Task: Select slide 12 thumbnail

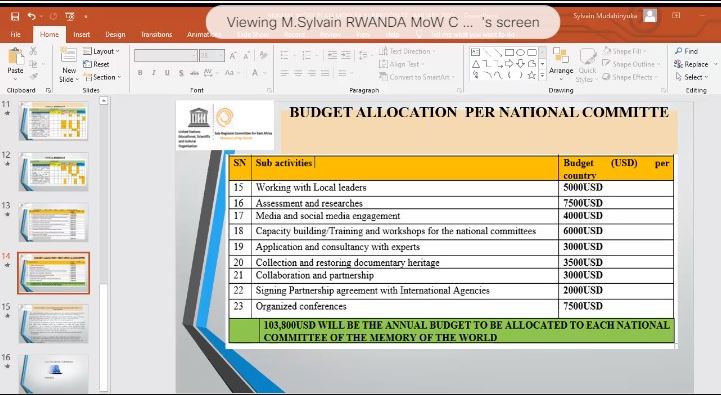Action: (x=53, y=172)
